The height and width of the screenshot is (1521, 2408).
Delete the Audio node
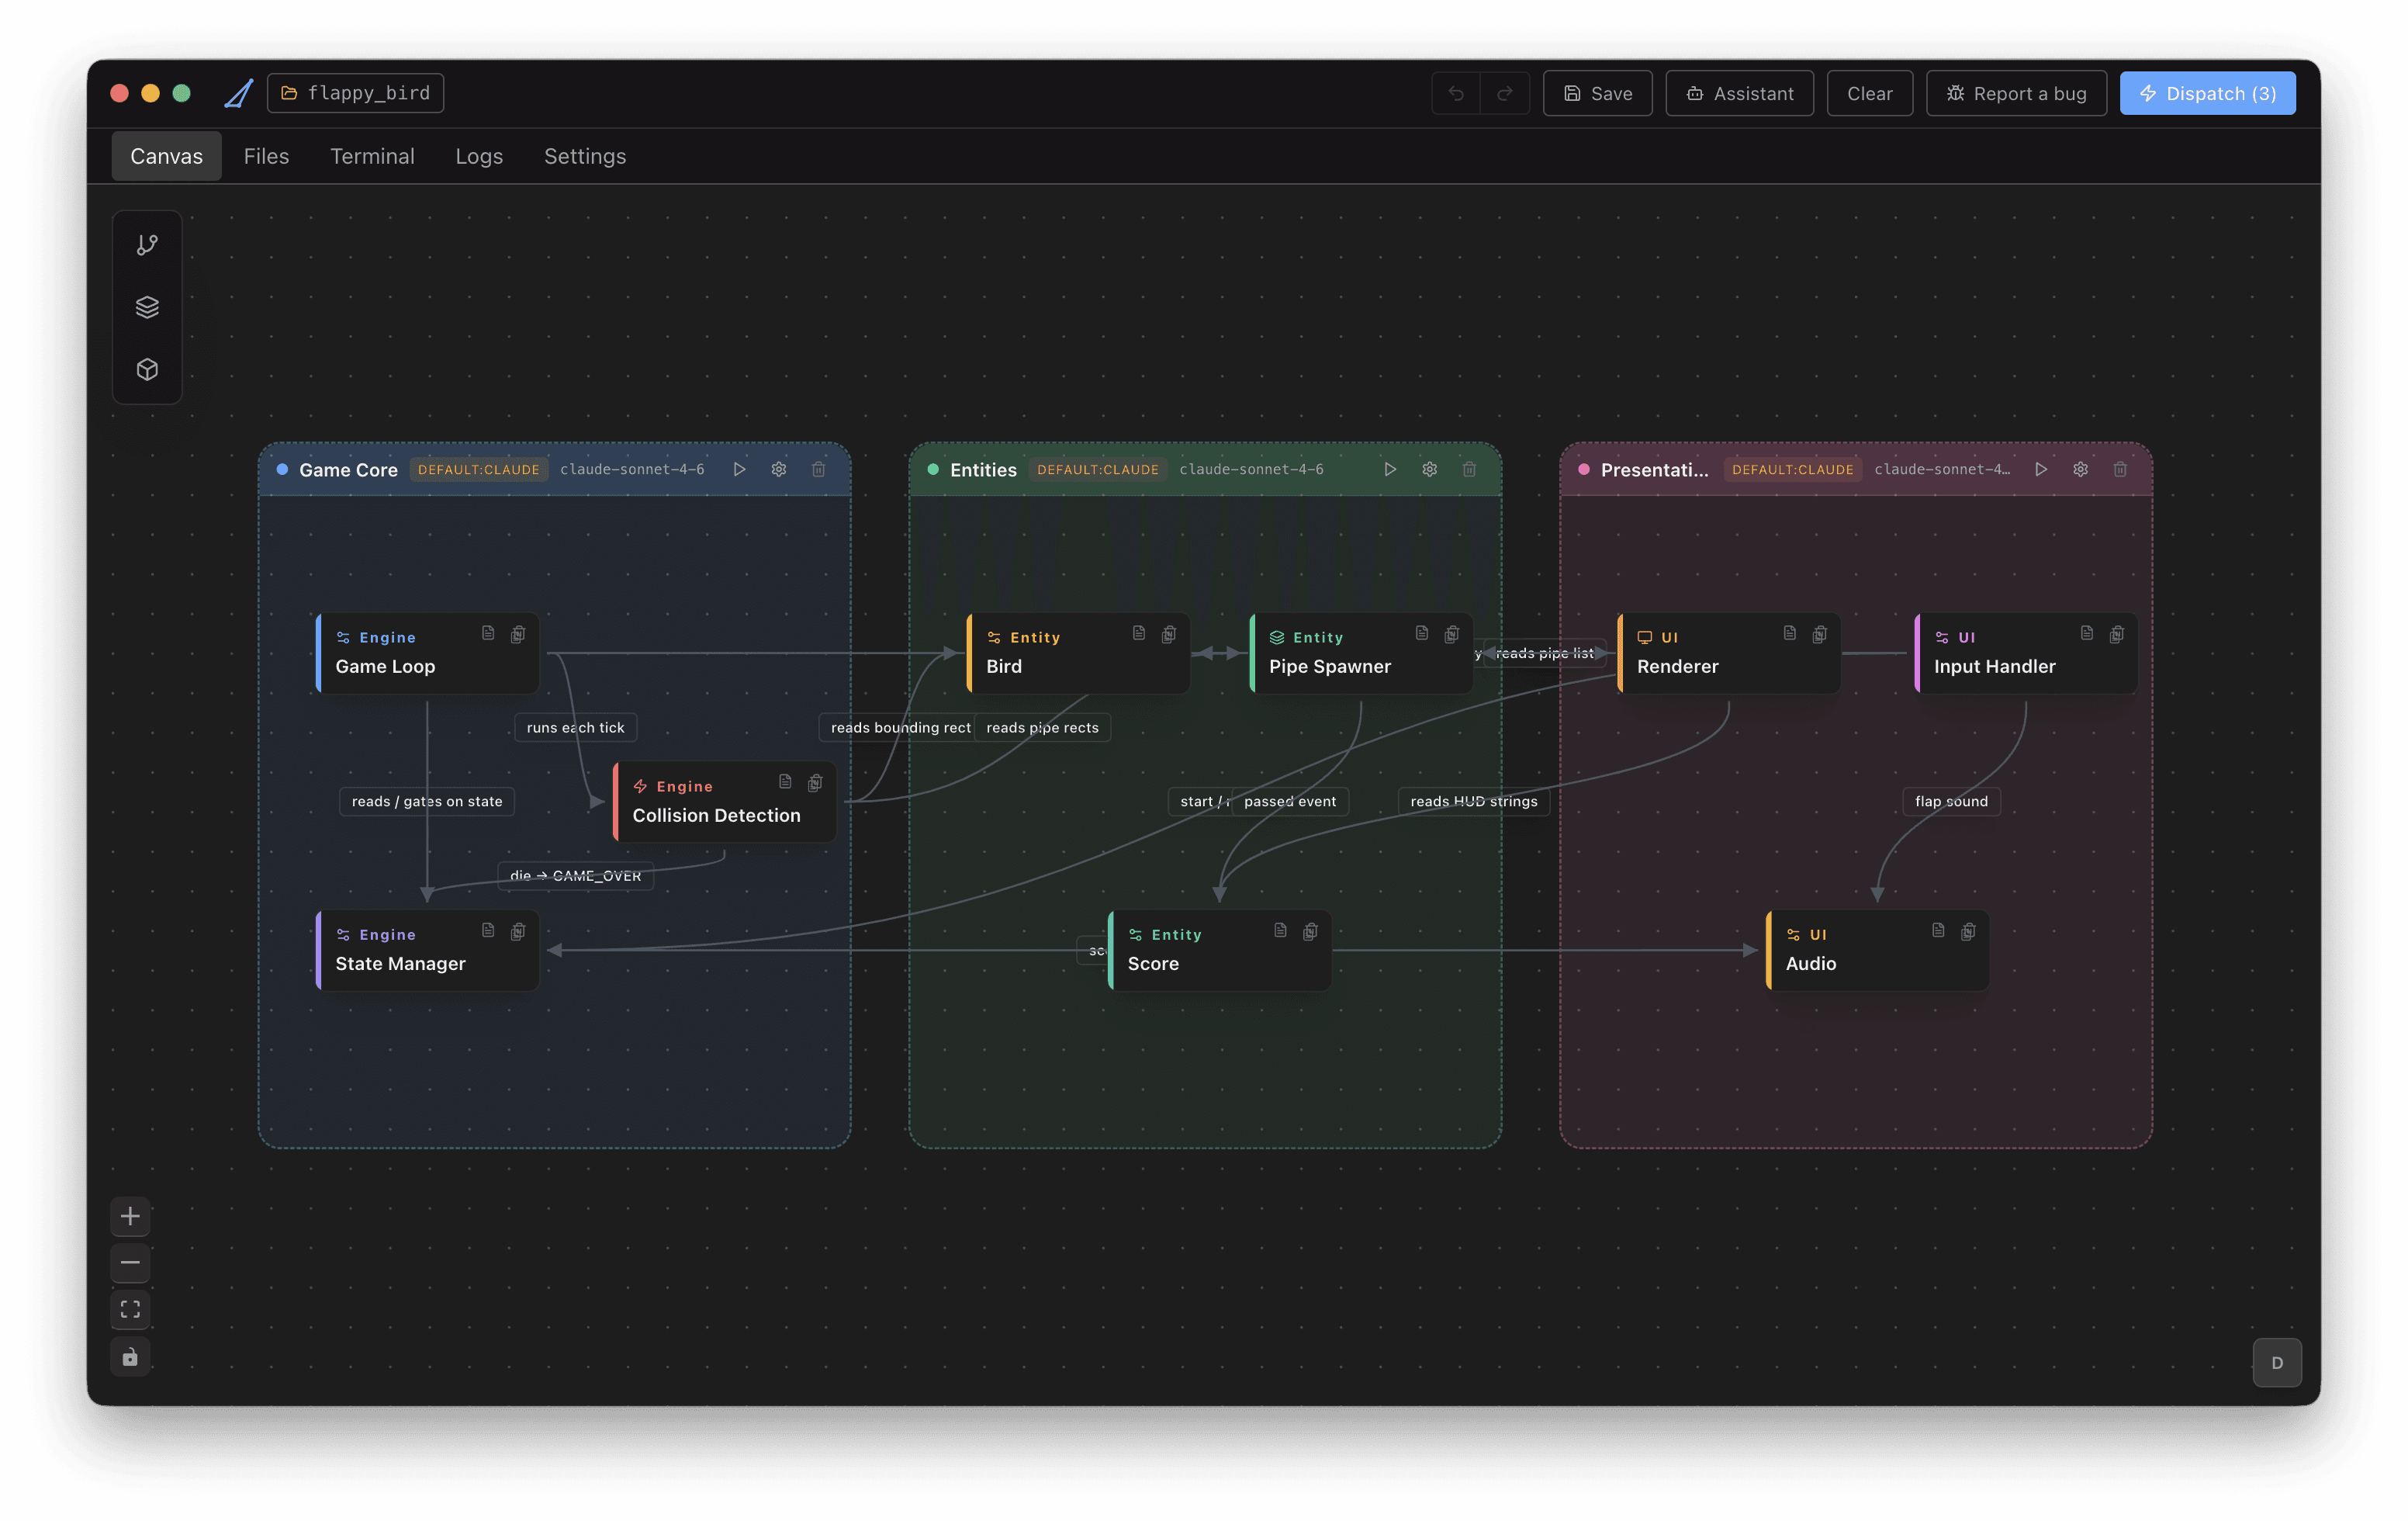(x=1968, y=931)
